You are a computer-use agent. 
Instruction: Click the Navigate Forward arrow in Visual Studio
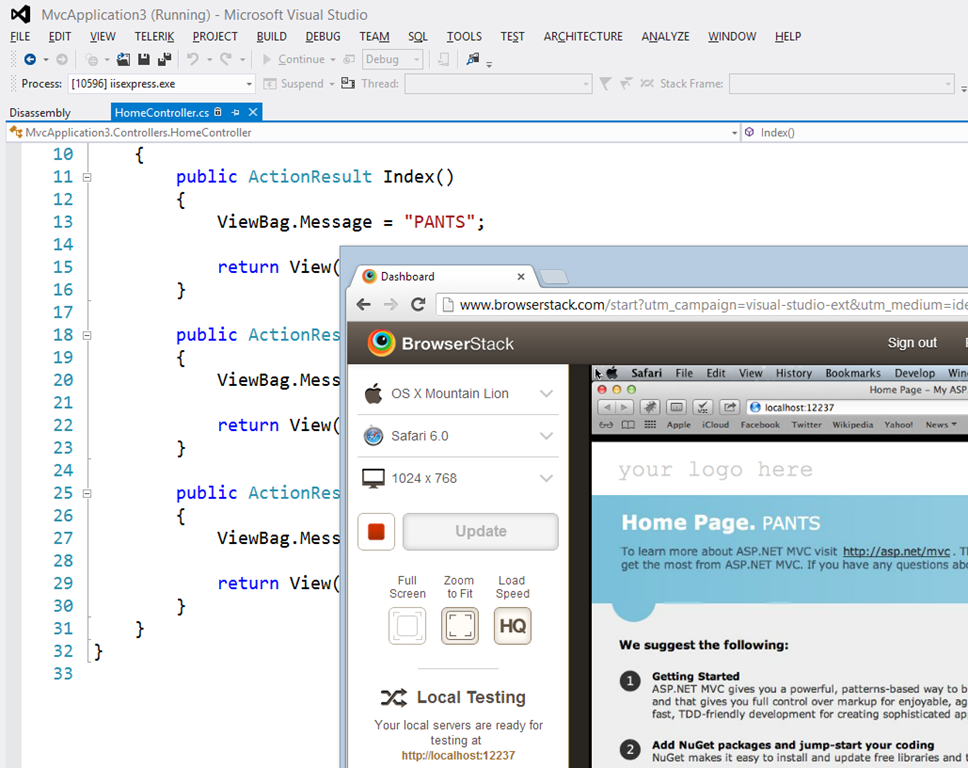[62, 59]
